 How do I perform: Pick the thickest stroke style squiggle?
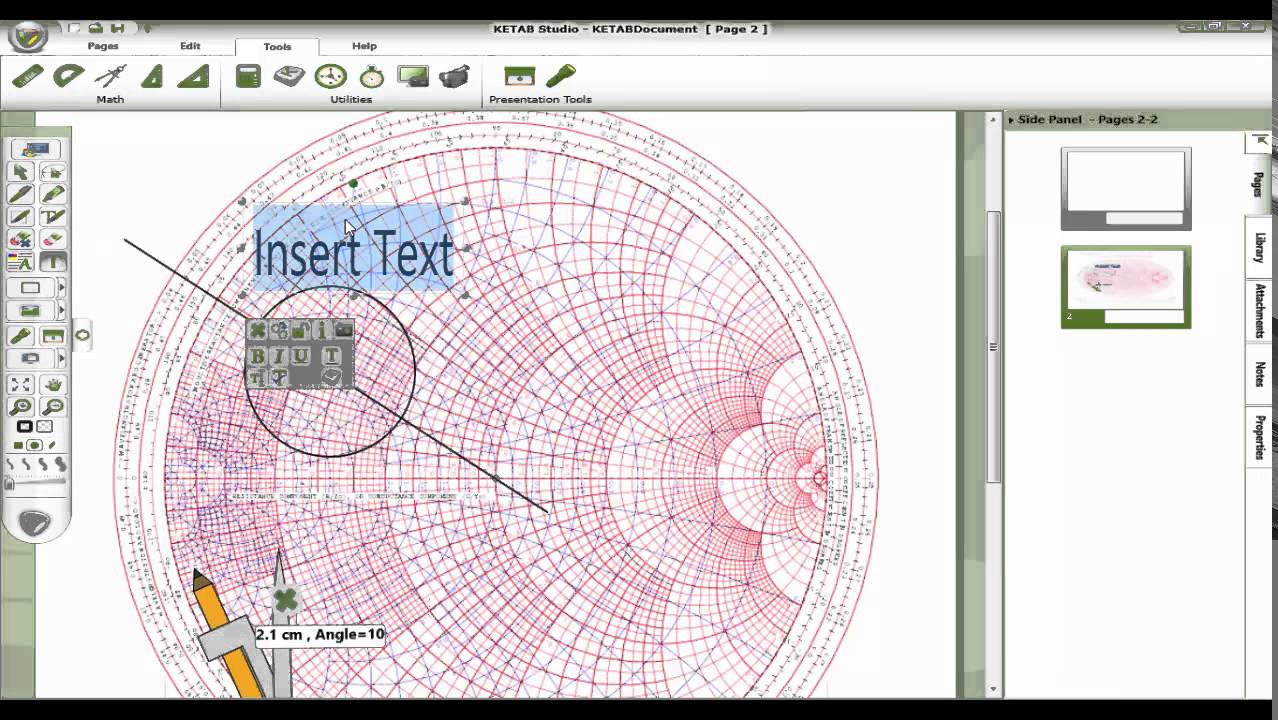(60, 464)
